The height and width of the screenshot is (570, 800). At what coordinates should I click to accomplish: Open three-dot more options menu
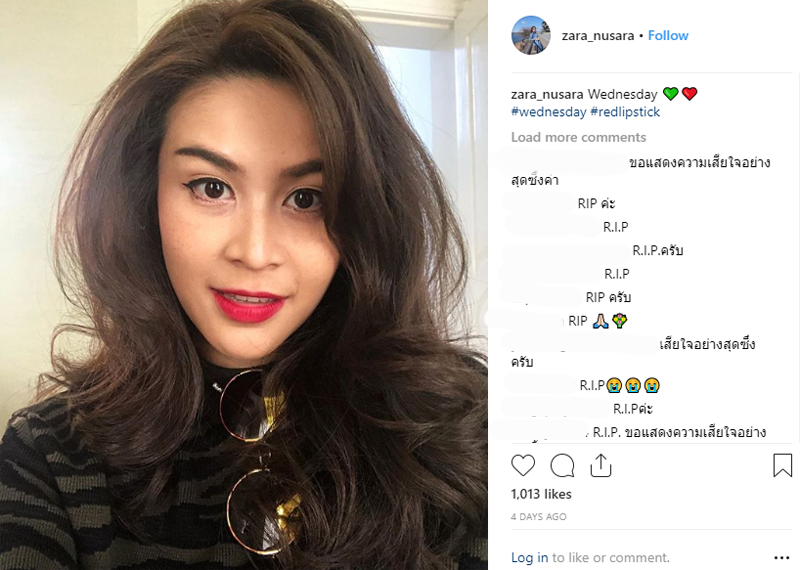[x=782, y=558]
